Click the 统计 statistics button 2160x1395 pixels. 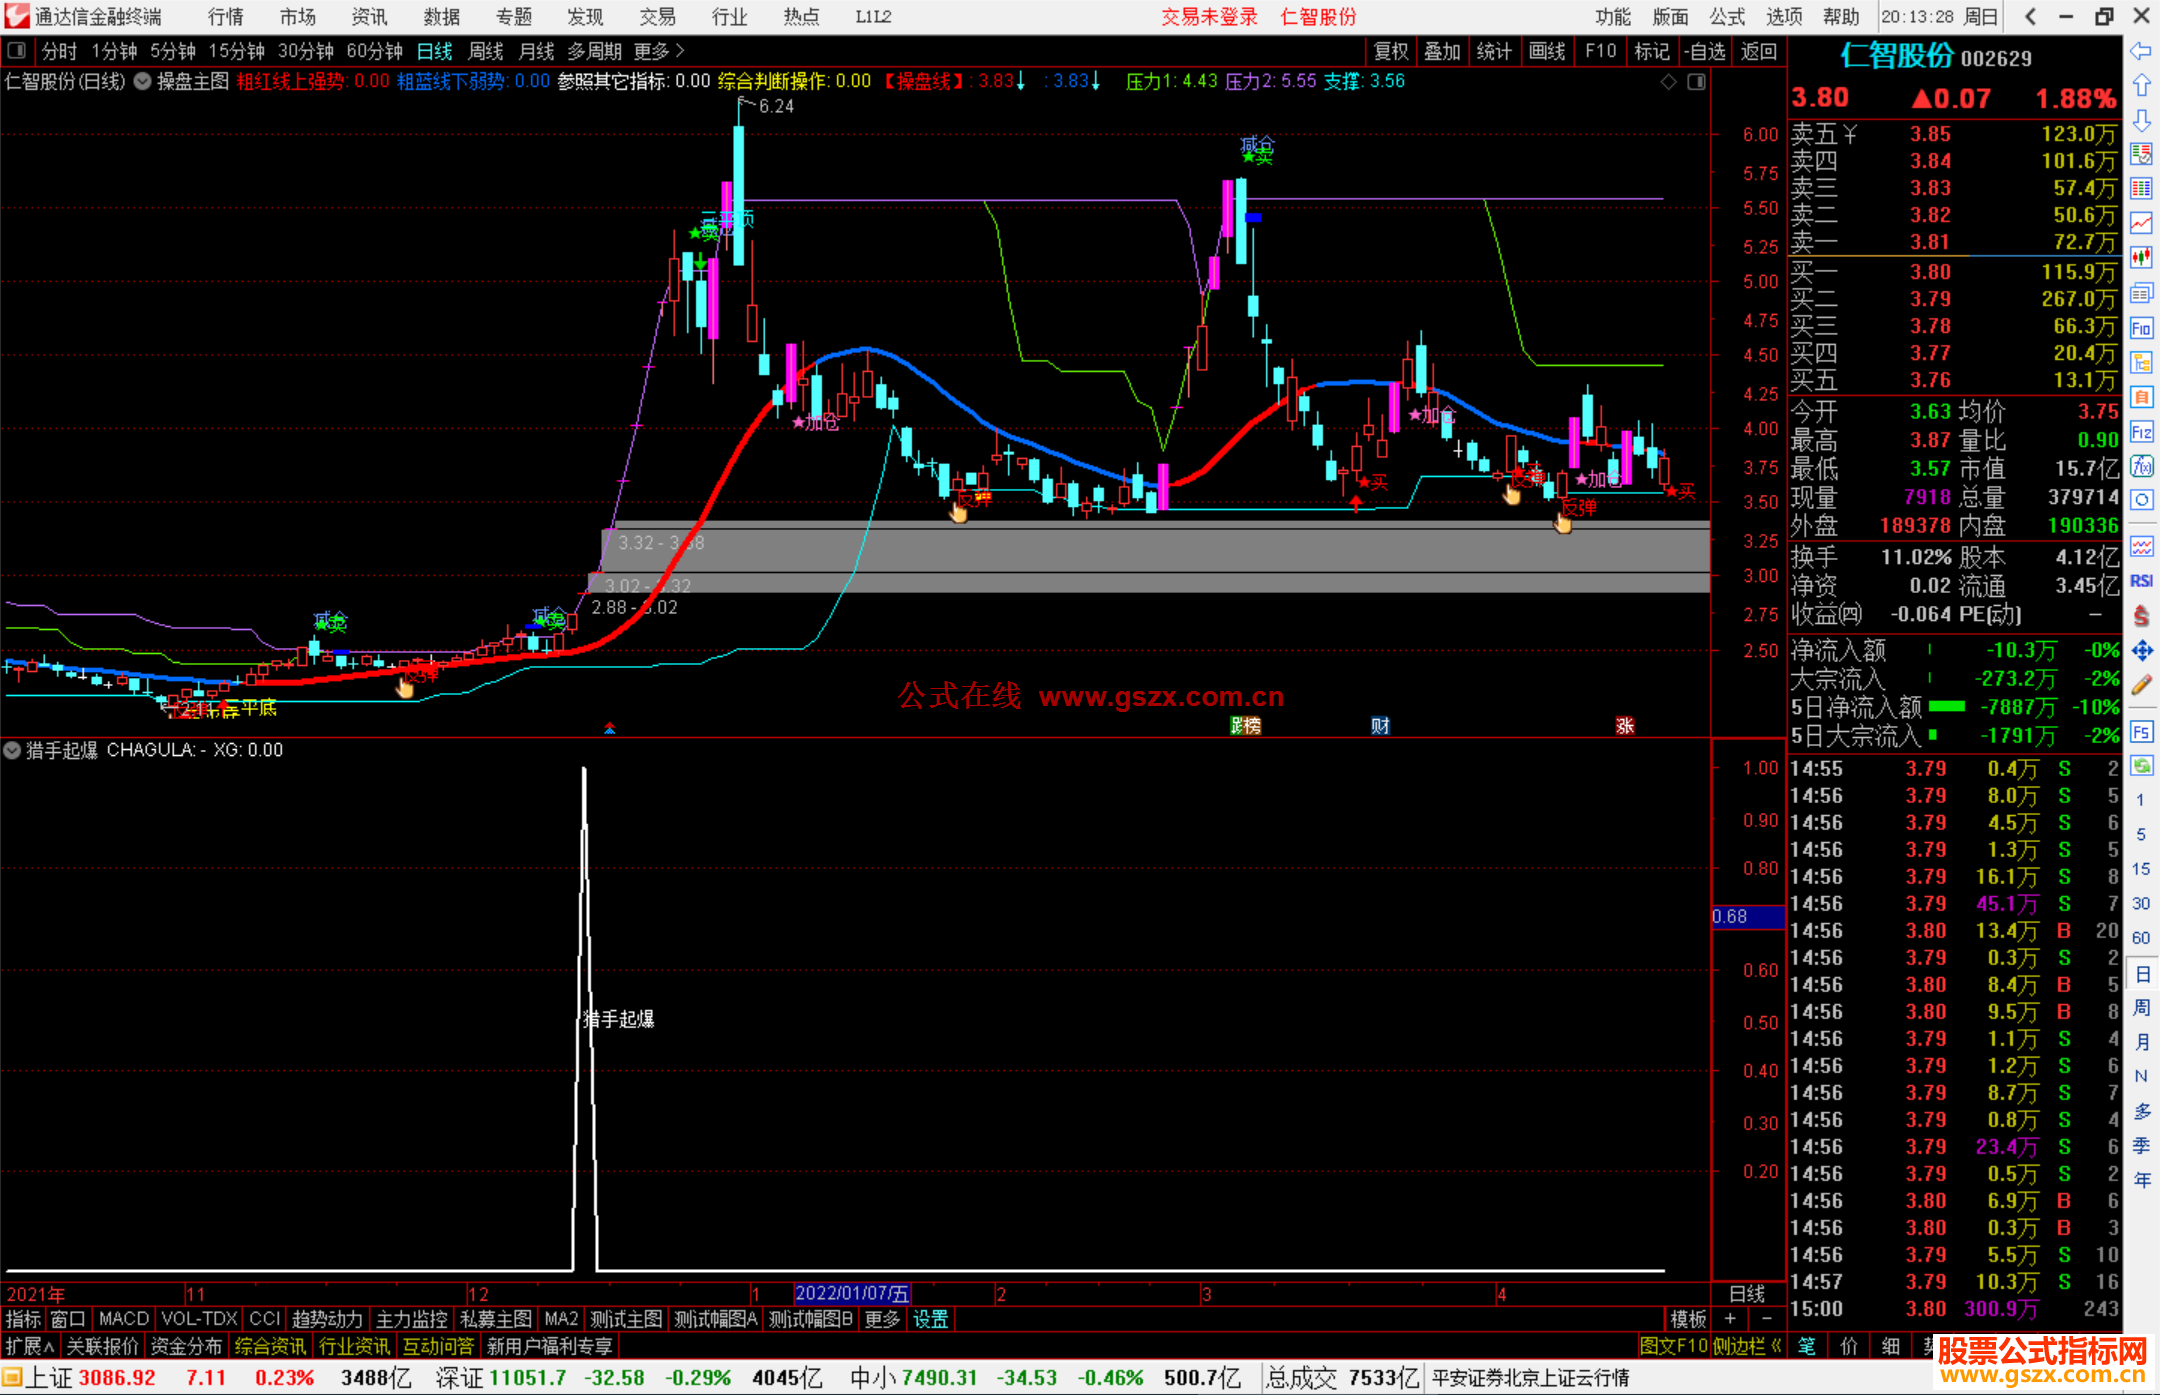1495,51
